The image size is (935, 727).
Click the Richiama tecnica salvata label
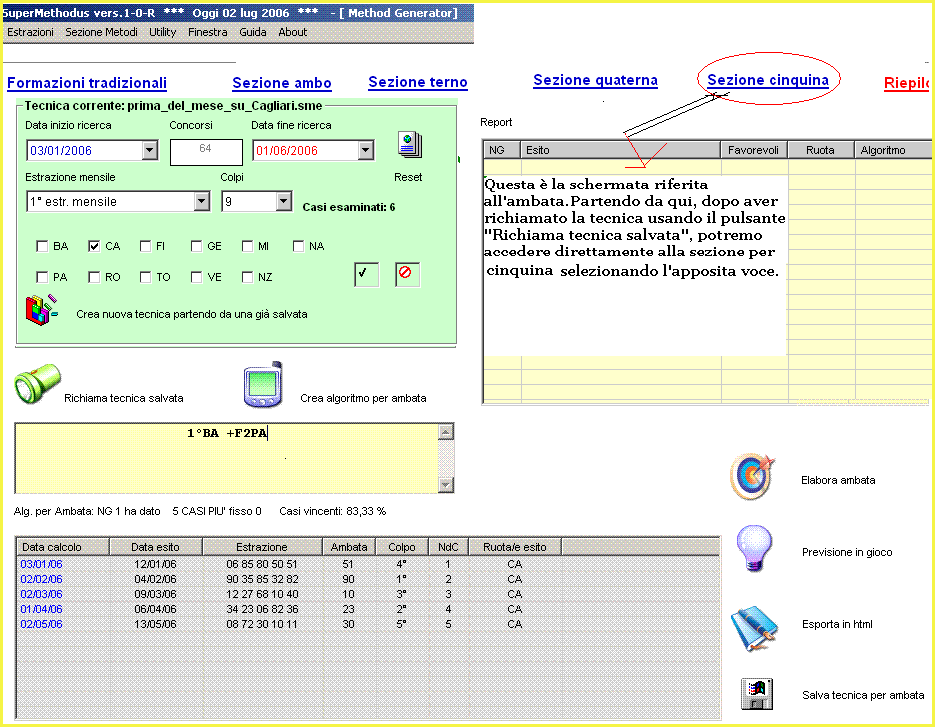coord(123,398)
